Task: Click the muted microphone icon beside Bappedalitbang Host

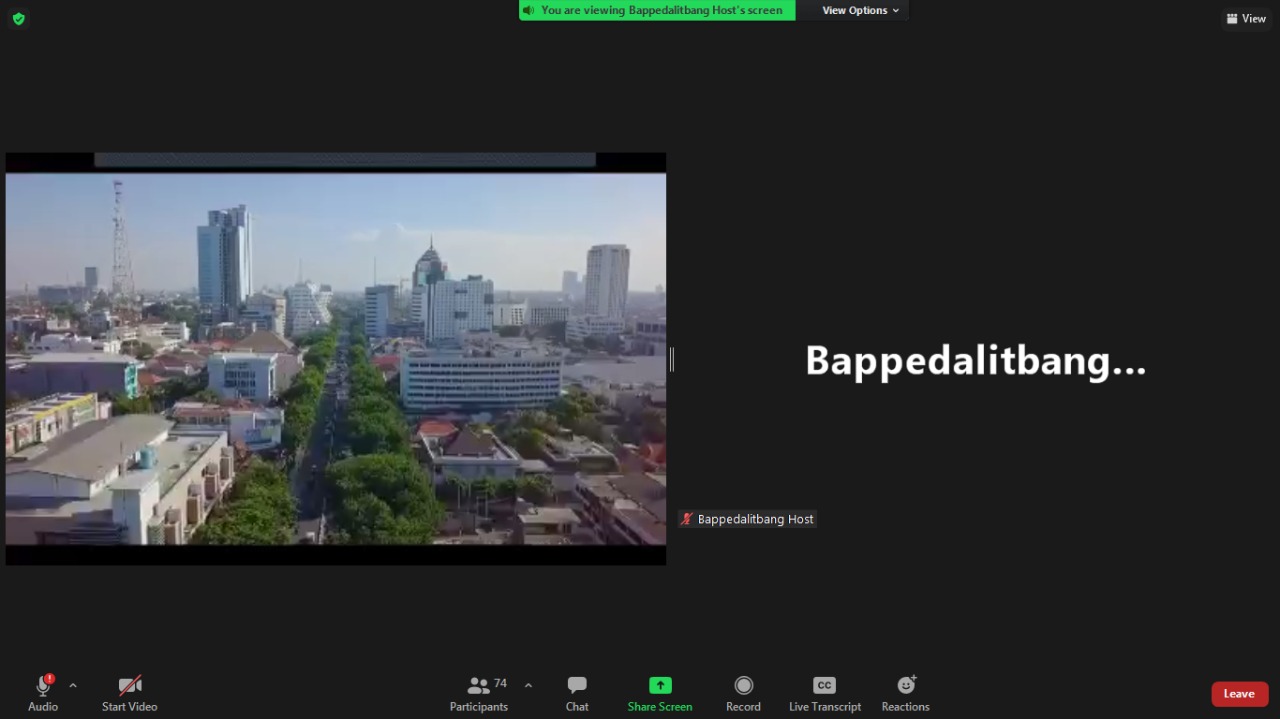Action: pos(687,519)
